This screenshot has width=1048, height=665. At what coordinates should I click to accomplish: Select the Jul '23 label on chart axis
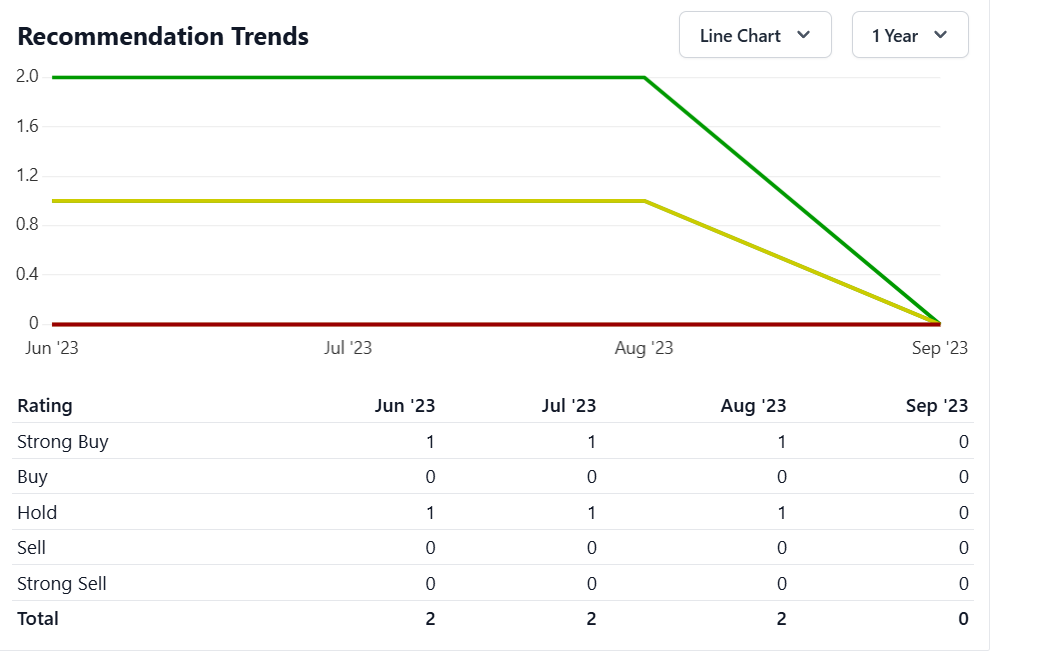point(348,348)
